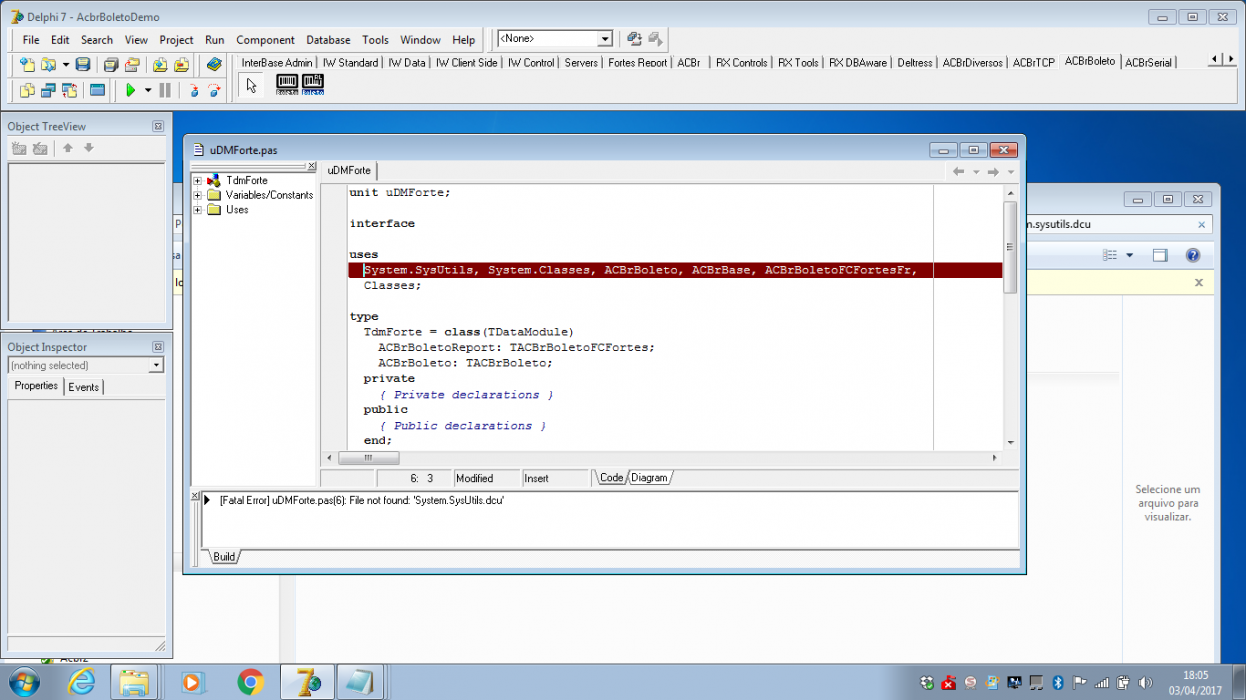Open Google Chrome from taskbar
This screenshot has height=700, width=1246.
[250, 683]
